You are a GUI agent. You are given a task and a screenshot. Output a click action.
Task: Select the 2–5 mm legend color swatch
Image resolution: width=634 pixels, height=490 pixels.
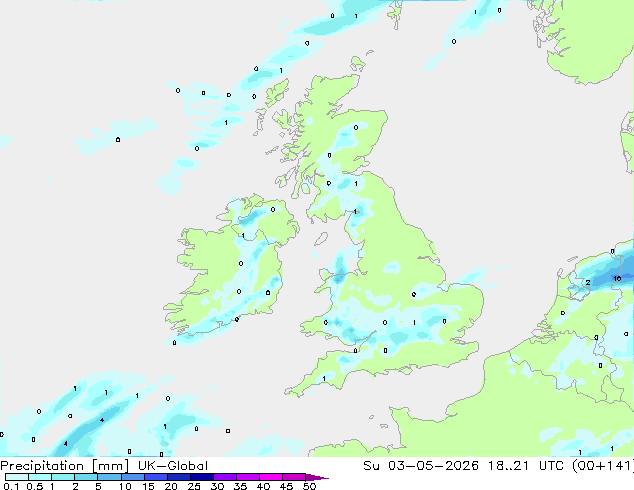[86, 477]
